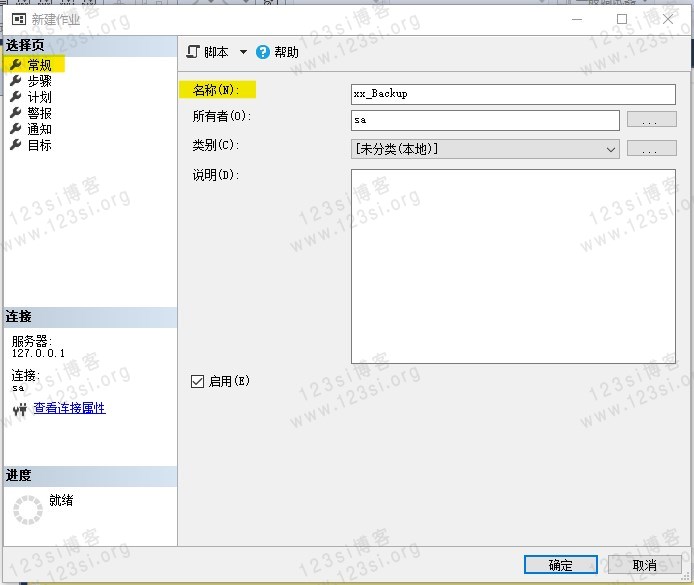Click the wrench icon beside 计划
The width and height of the screenshot is (694, 585).
coord(15,96)
